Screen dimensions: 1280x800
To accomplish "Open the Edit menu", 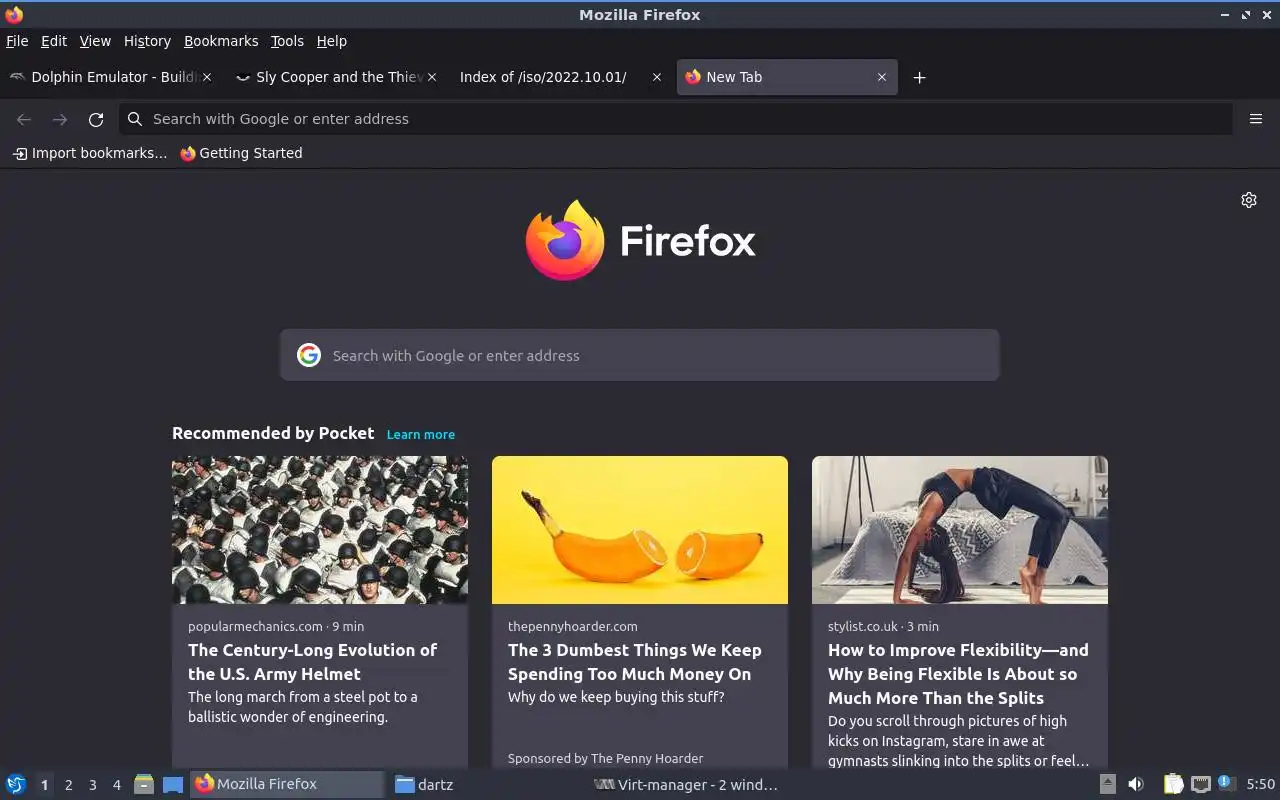I will 54,41.
